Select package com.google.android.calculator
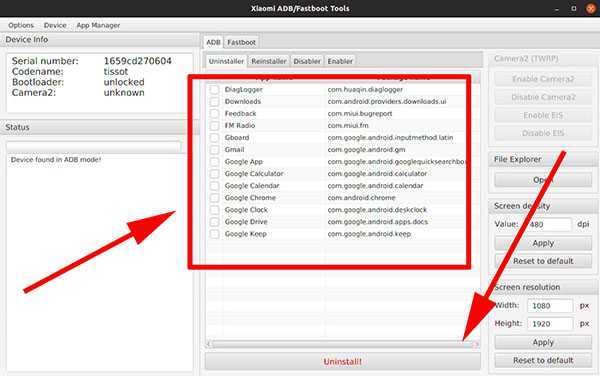 [377, 174]
